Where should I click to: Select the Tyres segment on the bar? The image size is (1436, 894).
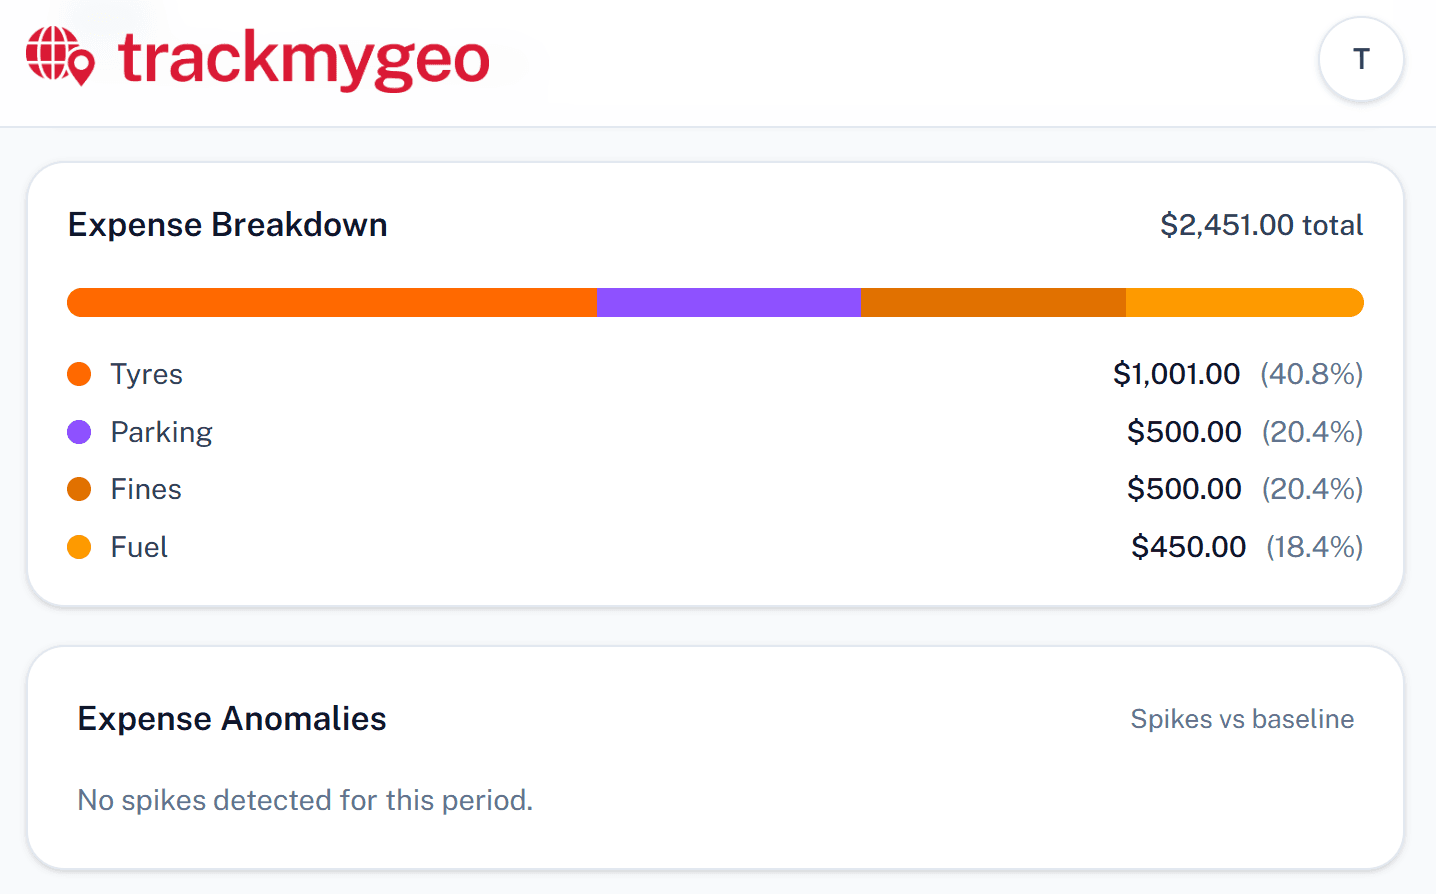pyautogui.click(x=330, y=301)
